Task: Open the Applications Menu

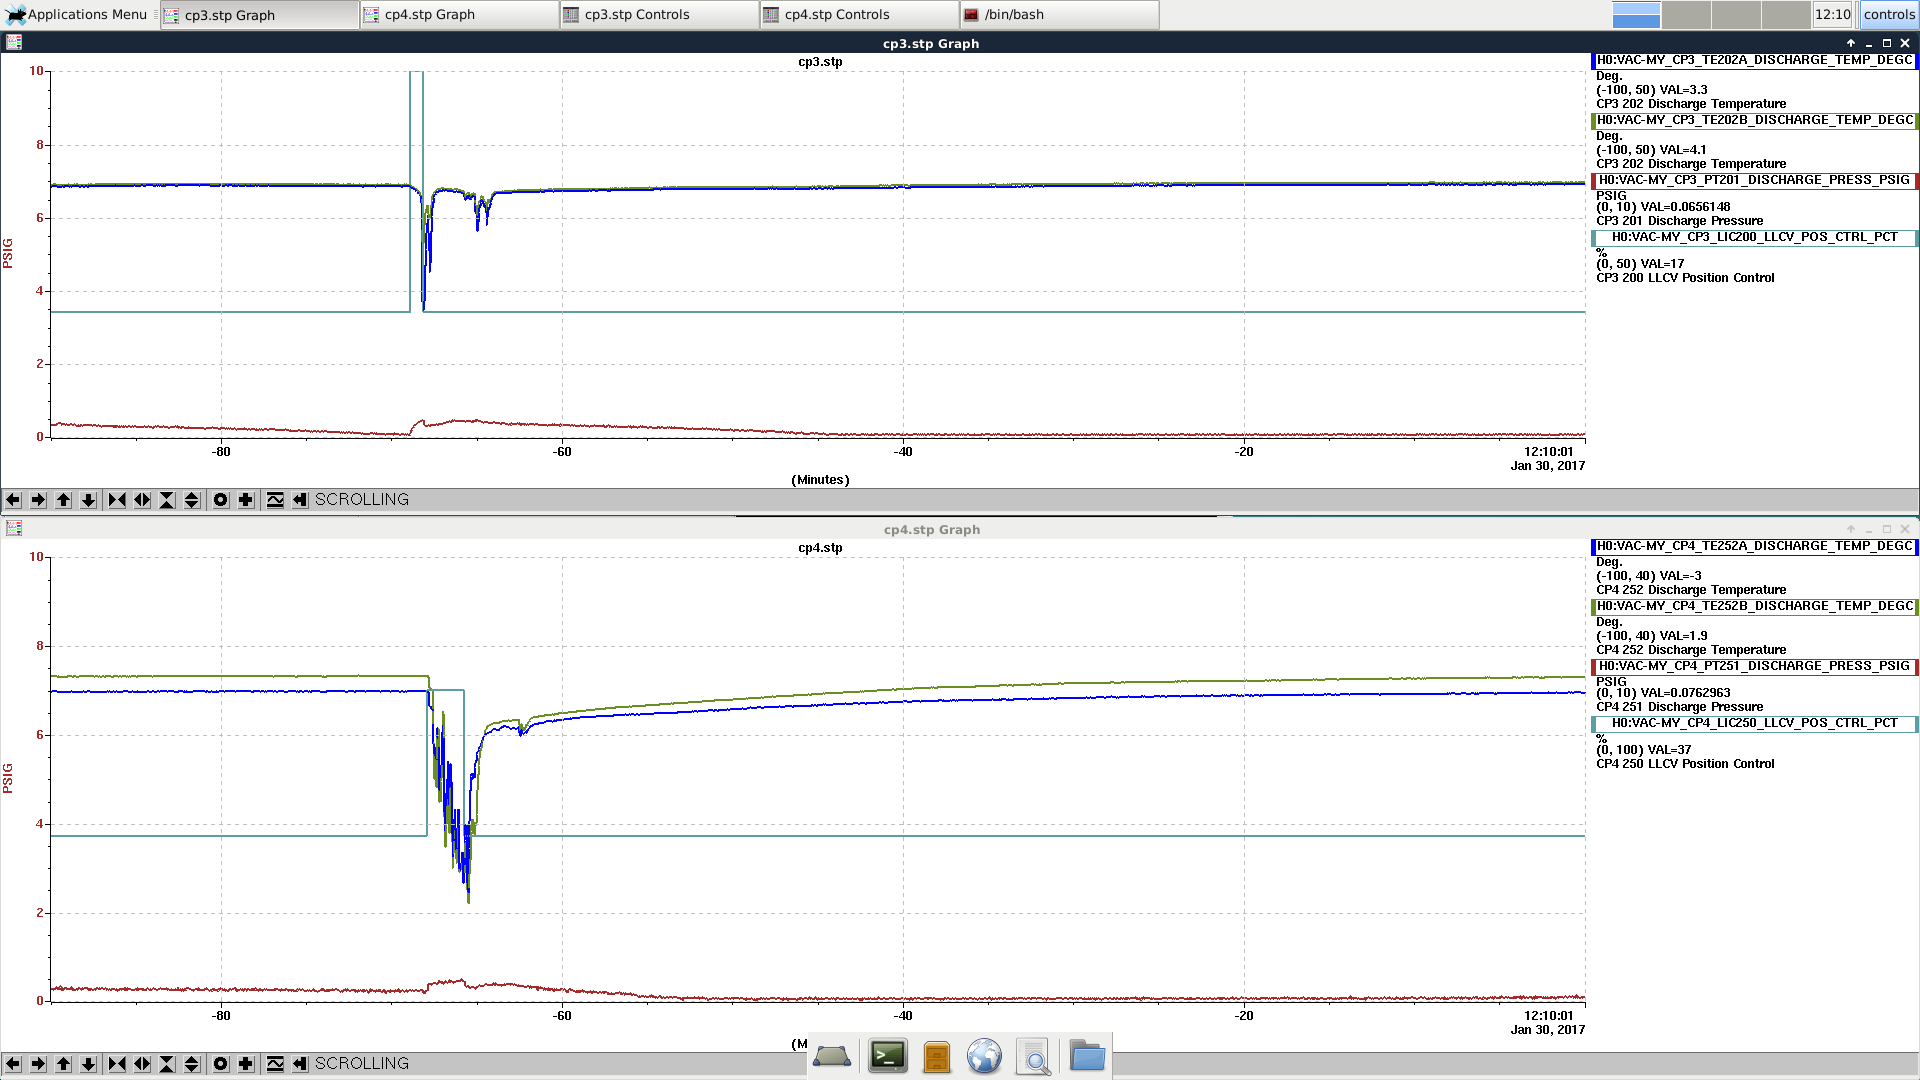Action: [77, 15]
